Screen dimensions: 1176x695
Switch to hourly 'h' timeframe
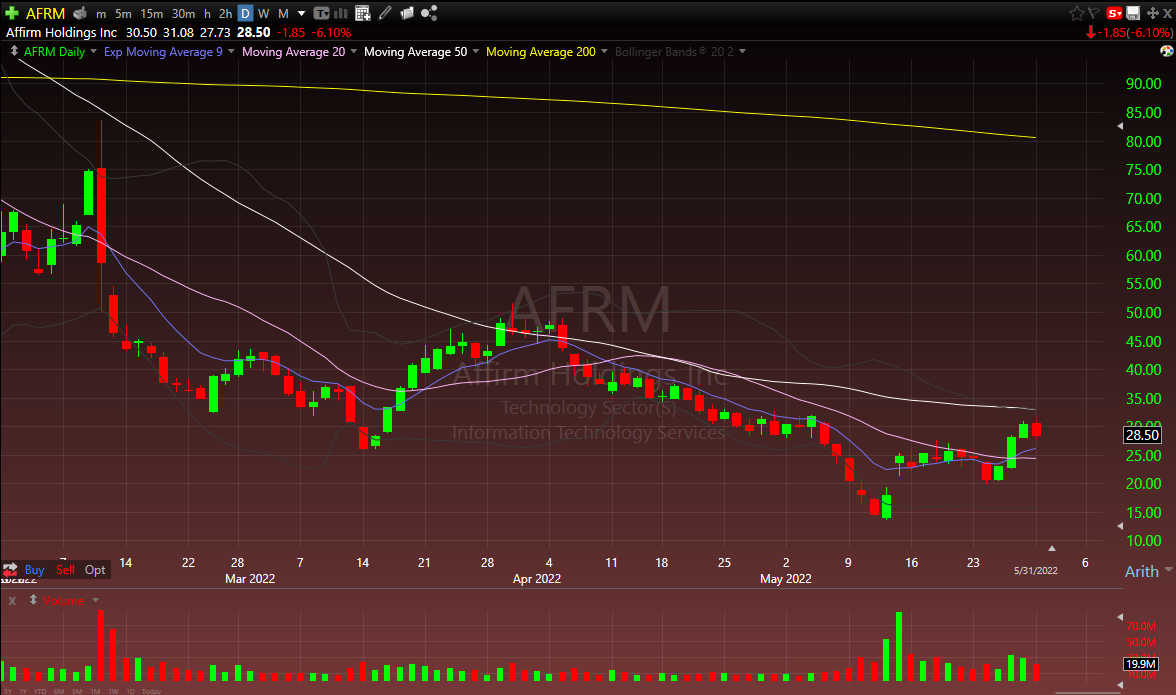coord(208,13)
